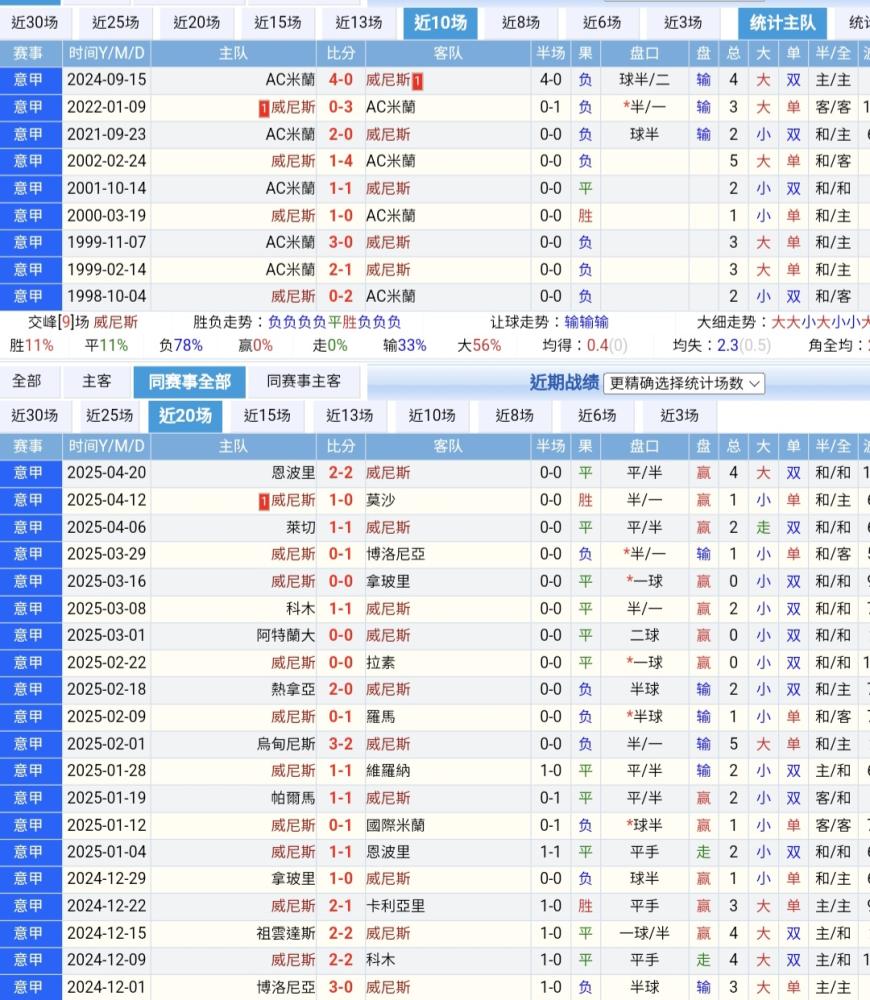This screenshot has width=870, height=1000.
Task: Select the 主客 filter tab
Action: coord(97,381)
